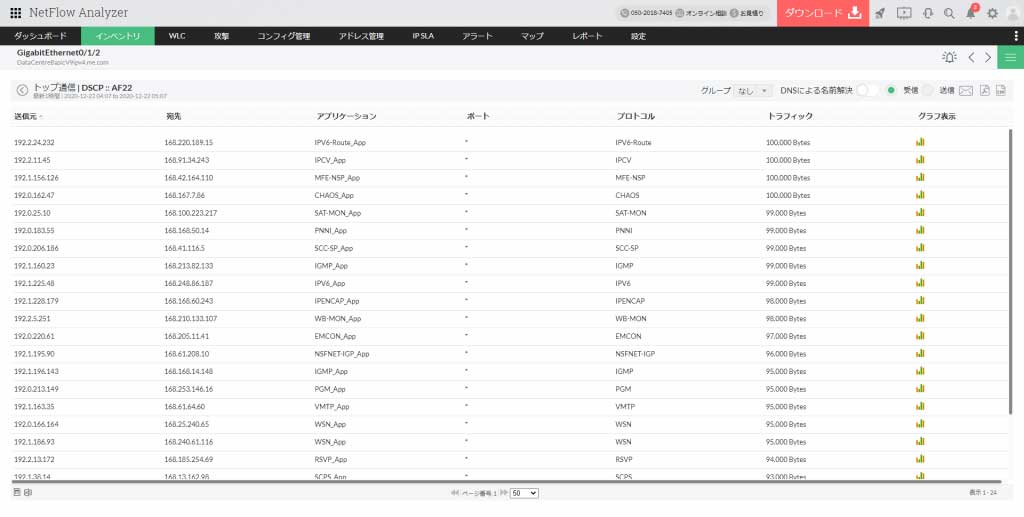Open the notifications bell icon

pyautogui.click(x=970, y=13)
